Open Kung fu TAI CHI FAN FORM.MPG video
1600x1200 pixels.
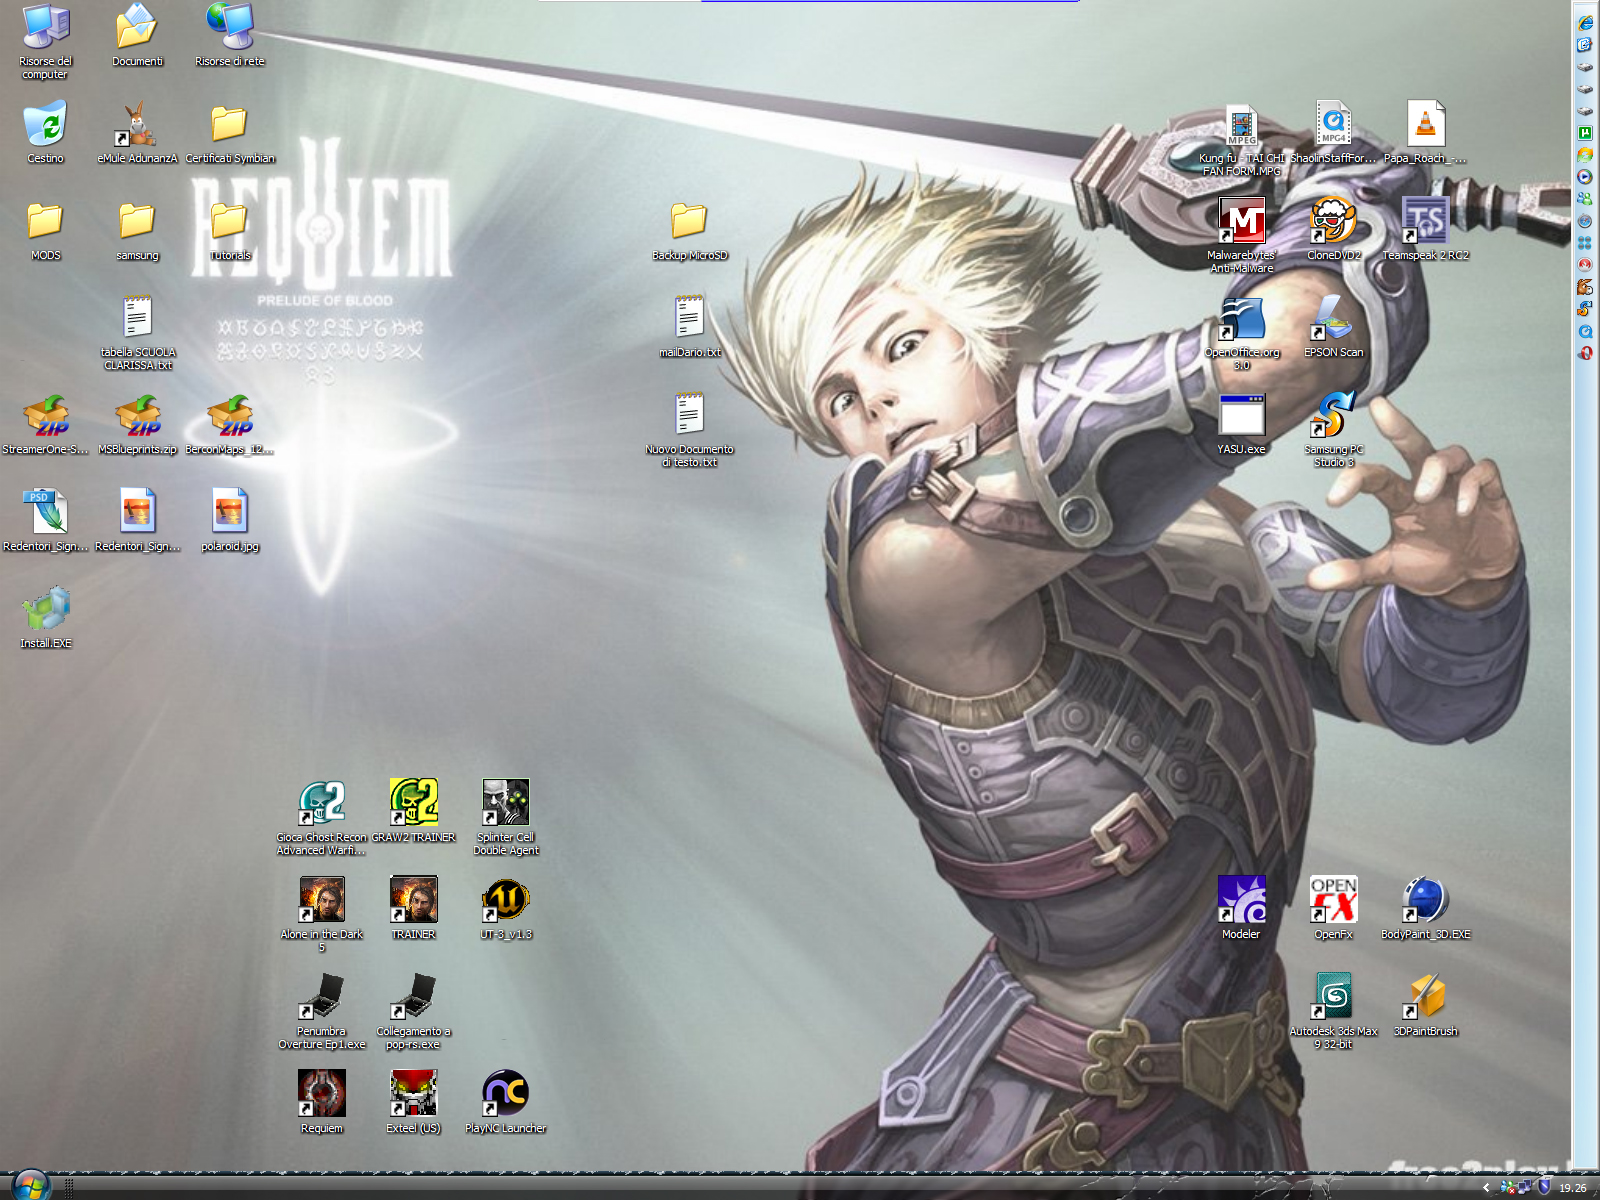1241,139
